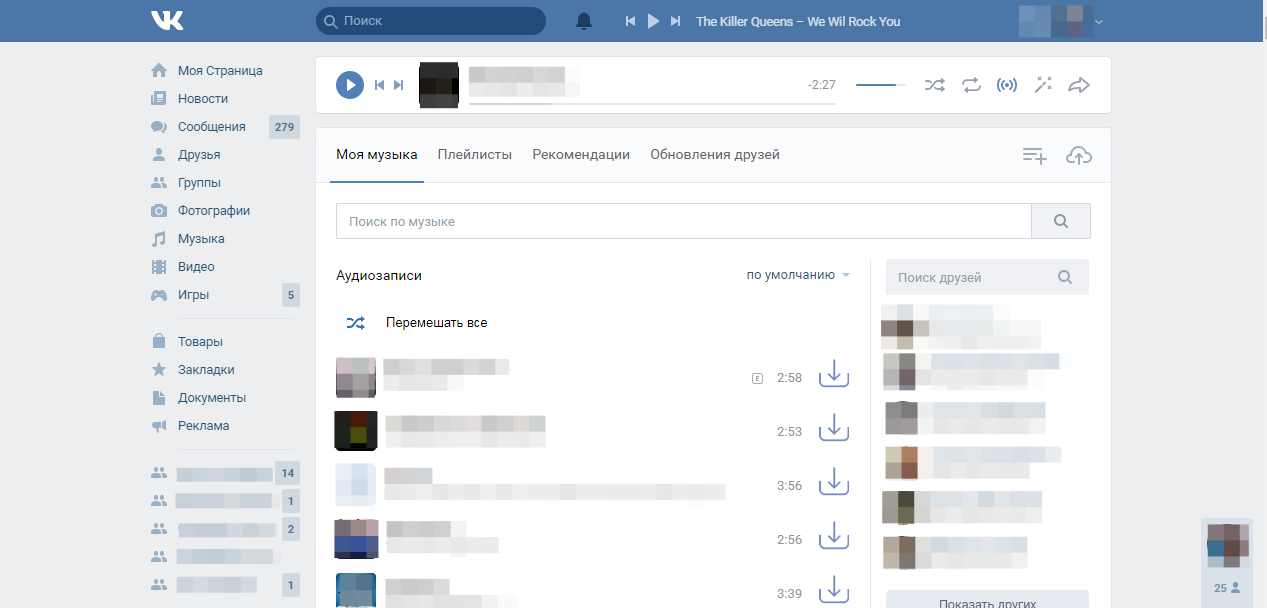
Task: Open the "по умолчанию" sorting dropdown
Action: pyautogui.click(x=795, y=274)
